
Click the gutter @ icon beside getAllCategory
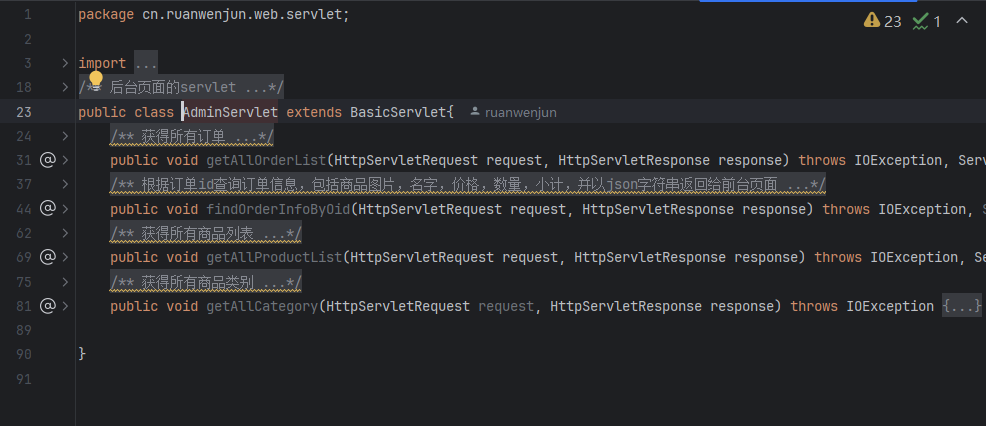[46, 306]
